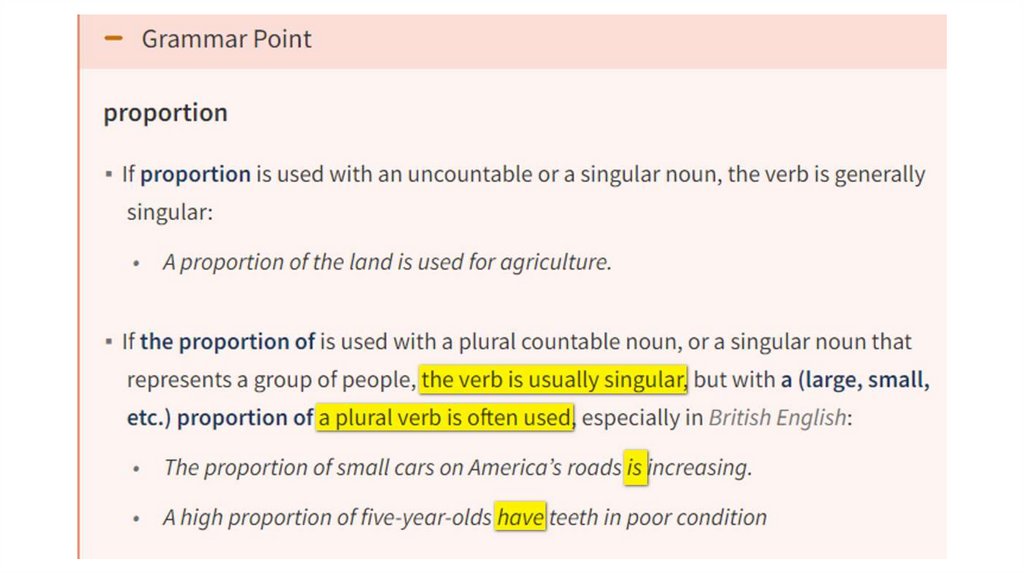Click the Grammar Point header title
1024x574 pixels.
click(x=226, y=39)
